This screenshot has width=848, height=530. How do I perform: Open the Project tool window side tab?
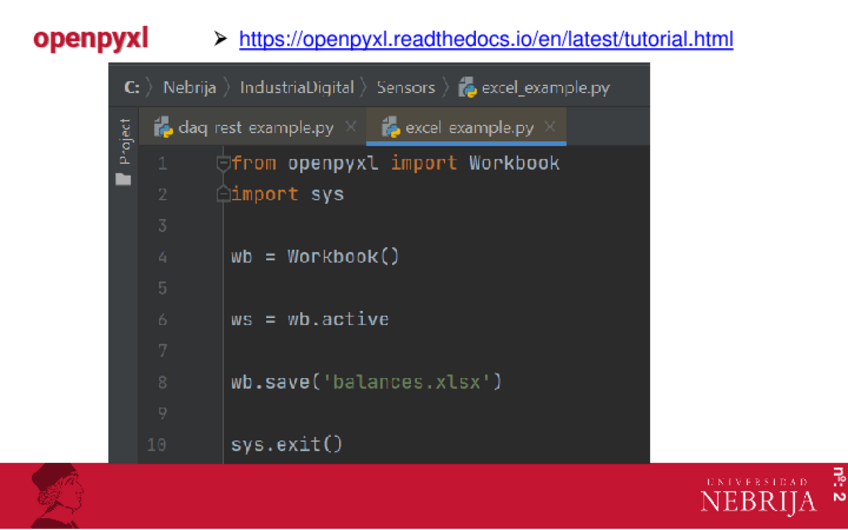(124, 141)
